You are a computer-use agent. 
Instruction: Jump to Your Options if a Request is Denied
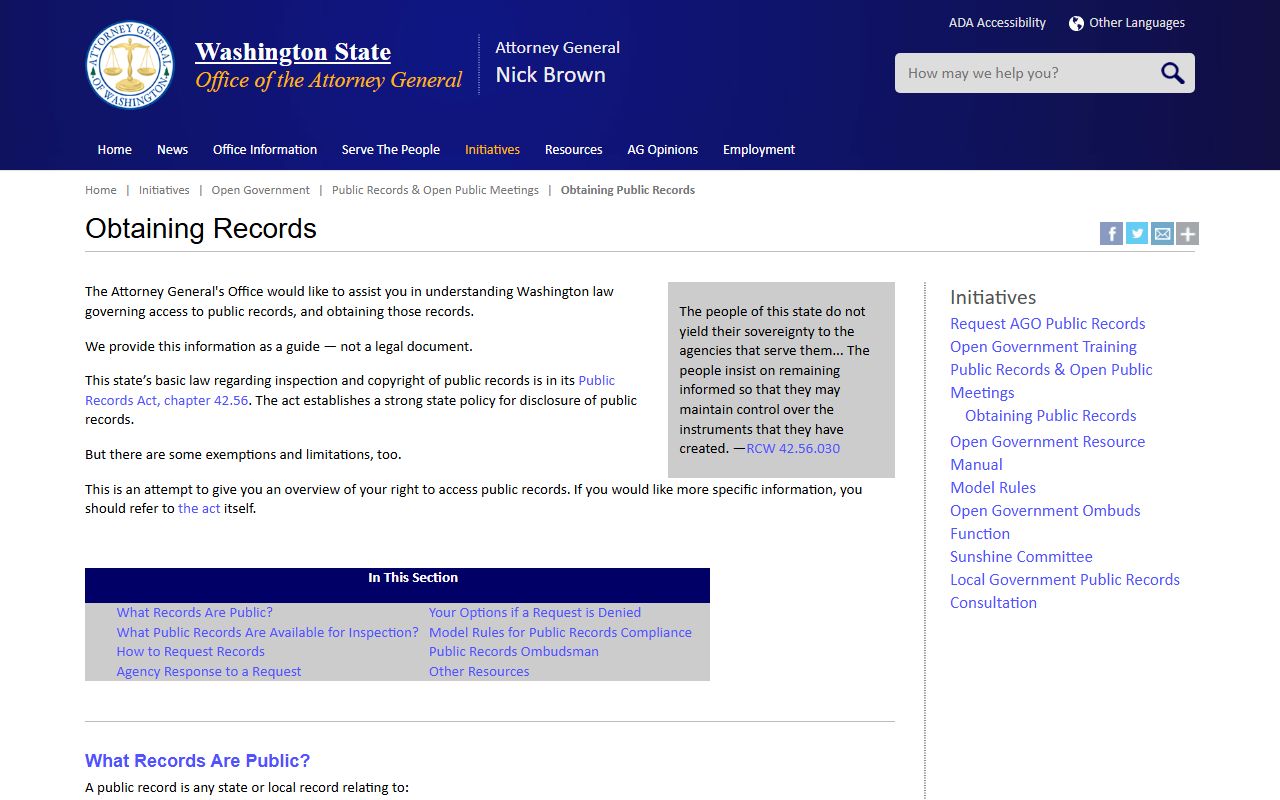[x=535, y=613]
